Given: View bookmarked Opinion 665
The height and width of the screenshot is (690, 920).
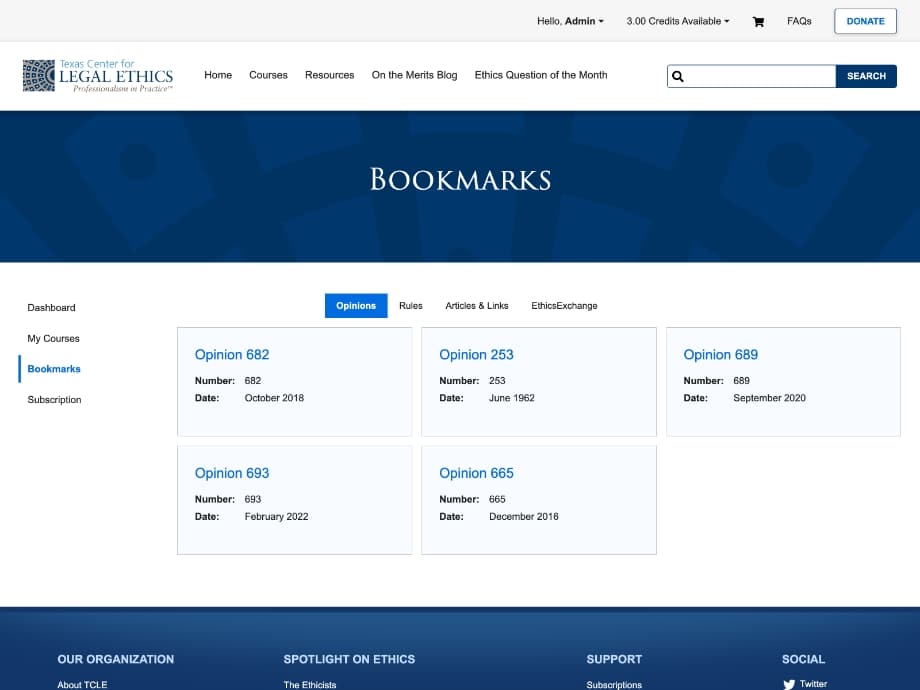Looking at the screenshot, I should coord(476,473).
